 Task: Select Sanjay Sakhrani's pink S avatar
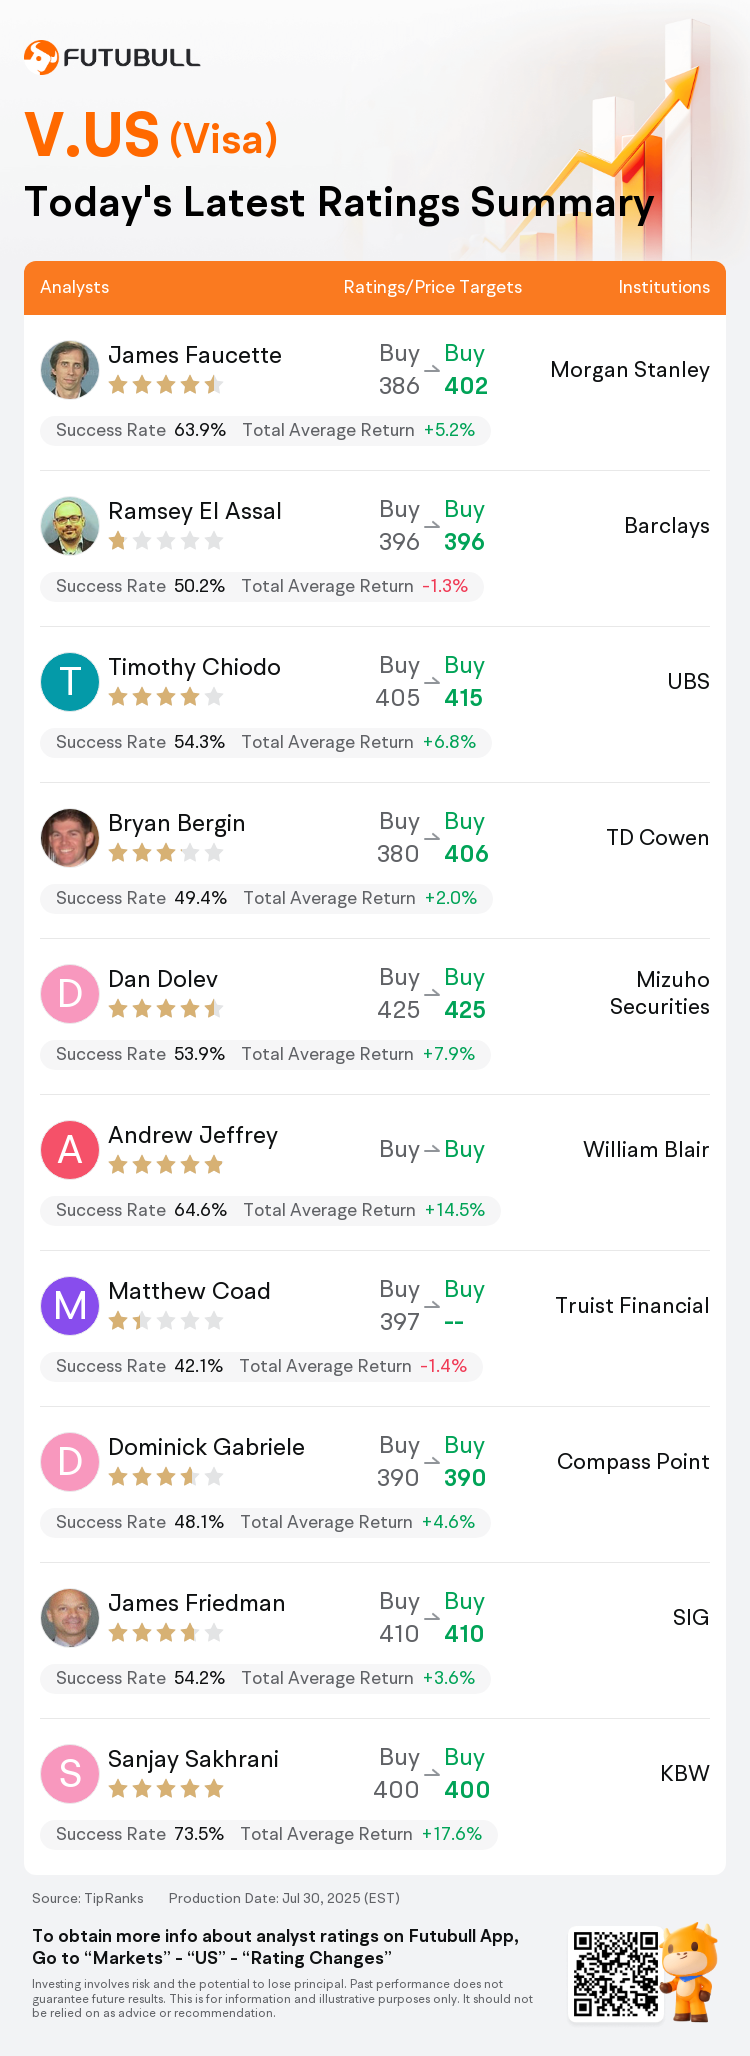70,1774
